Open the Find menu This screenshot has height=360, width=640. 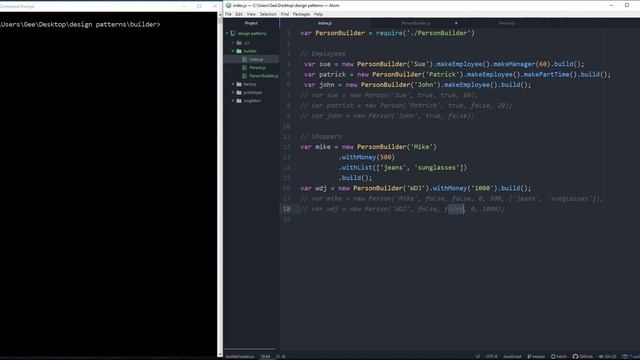click(284, 14)
